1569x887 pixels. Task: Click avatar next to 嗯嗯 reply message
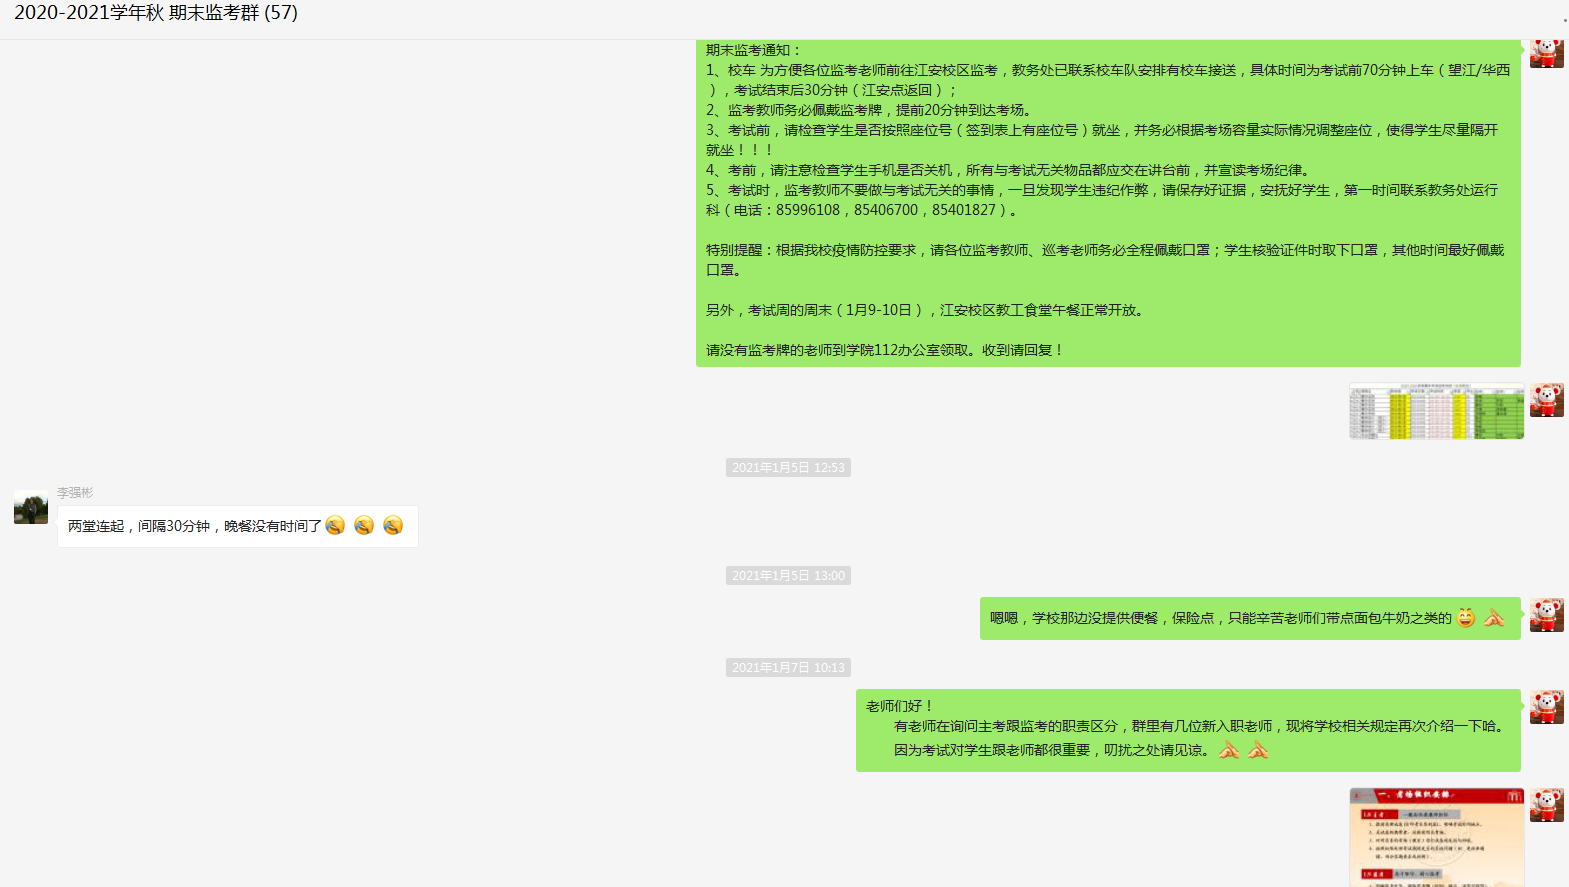[1546, 615]
